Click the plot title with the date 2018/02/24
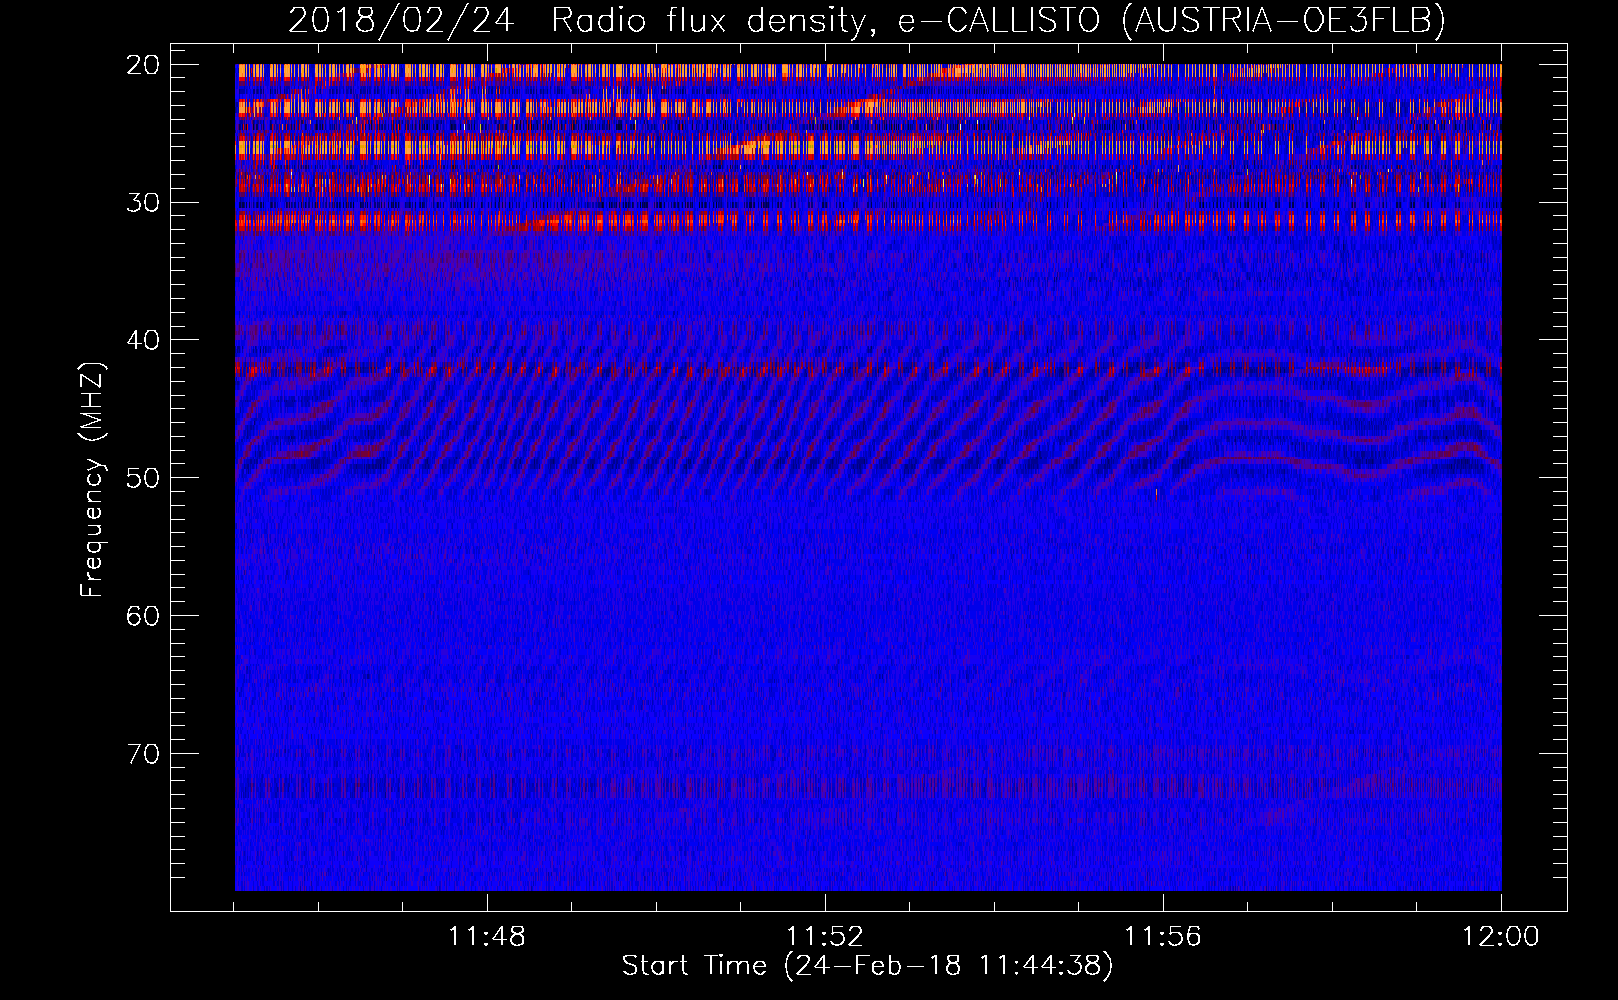This screenshot has width=1618, height=1000. pyautogui.click(x=867, y=20)
